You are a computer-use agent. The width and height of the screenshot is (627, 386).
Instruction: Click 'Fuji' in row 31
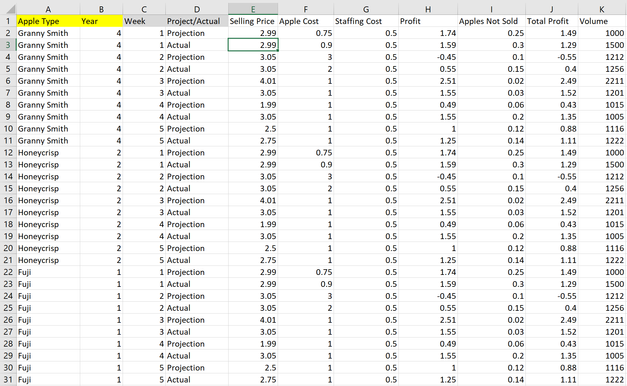coord(24,380)
